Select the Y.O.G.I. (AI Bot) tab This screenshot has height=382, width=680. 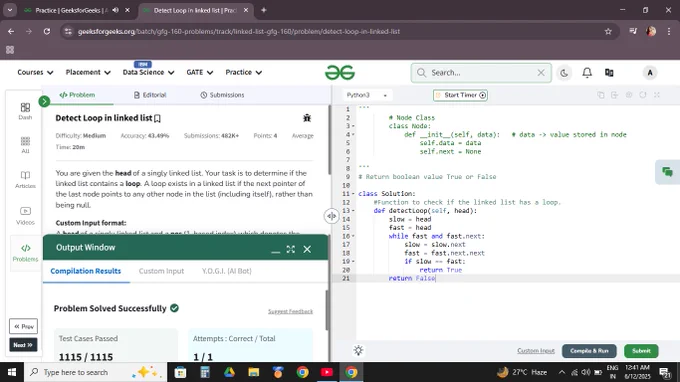(226, 271)
